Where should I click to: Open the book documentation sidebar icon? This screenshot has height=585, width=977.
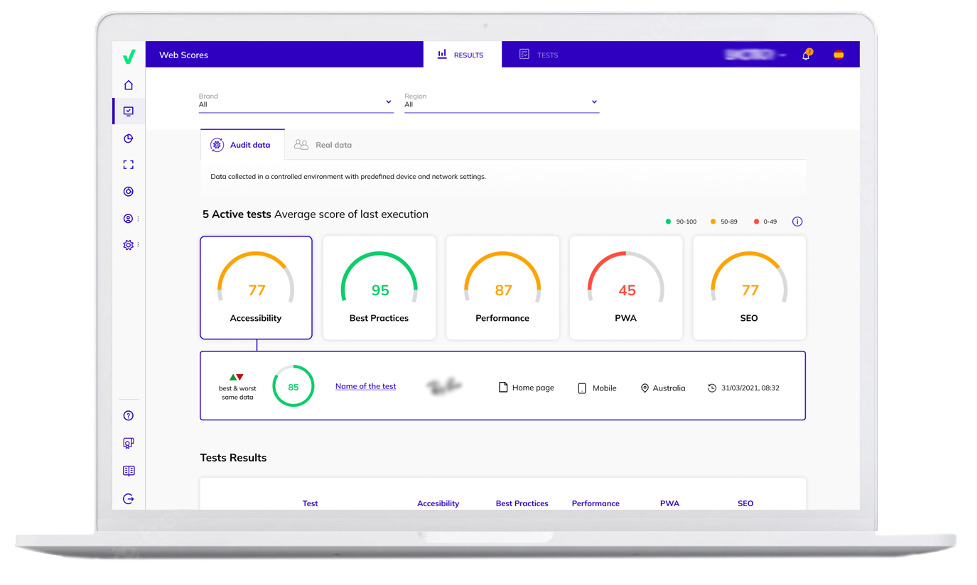click(128, 471)
